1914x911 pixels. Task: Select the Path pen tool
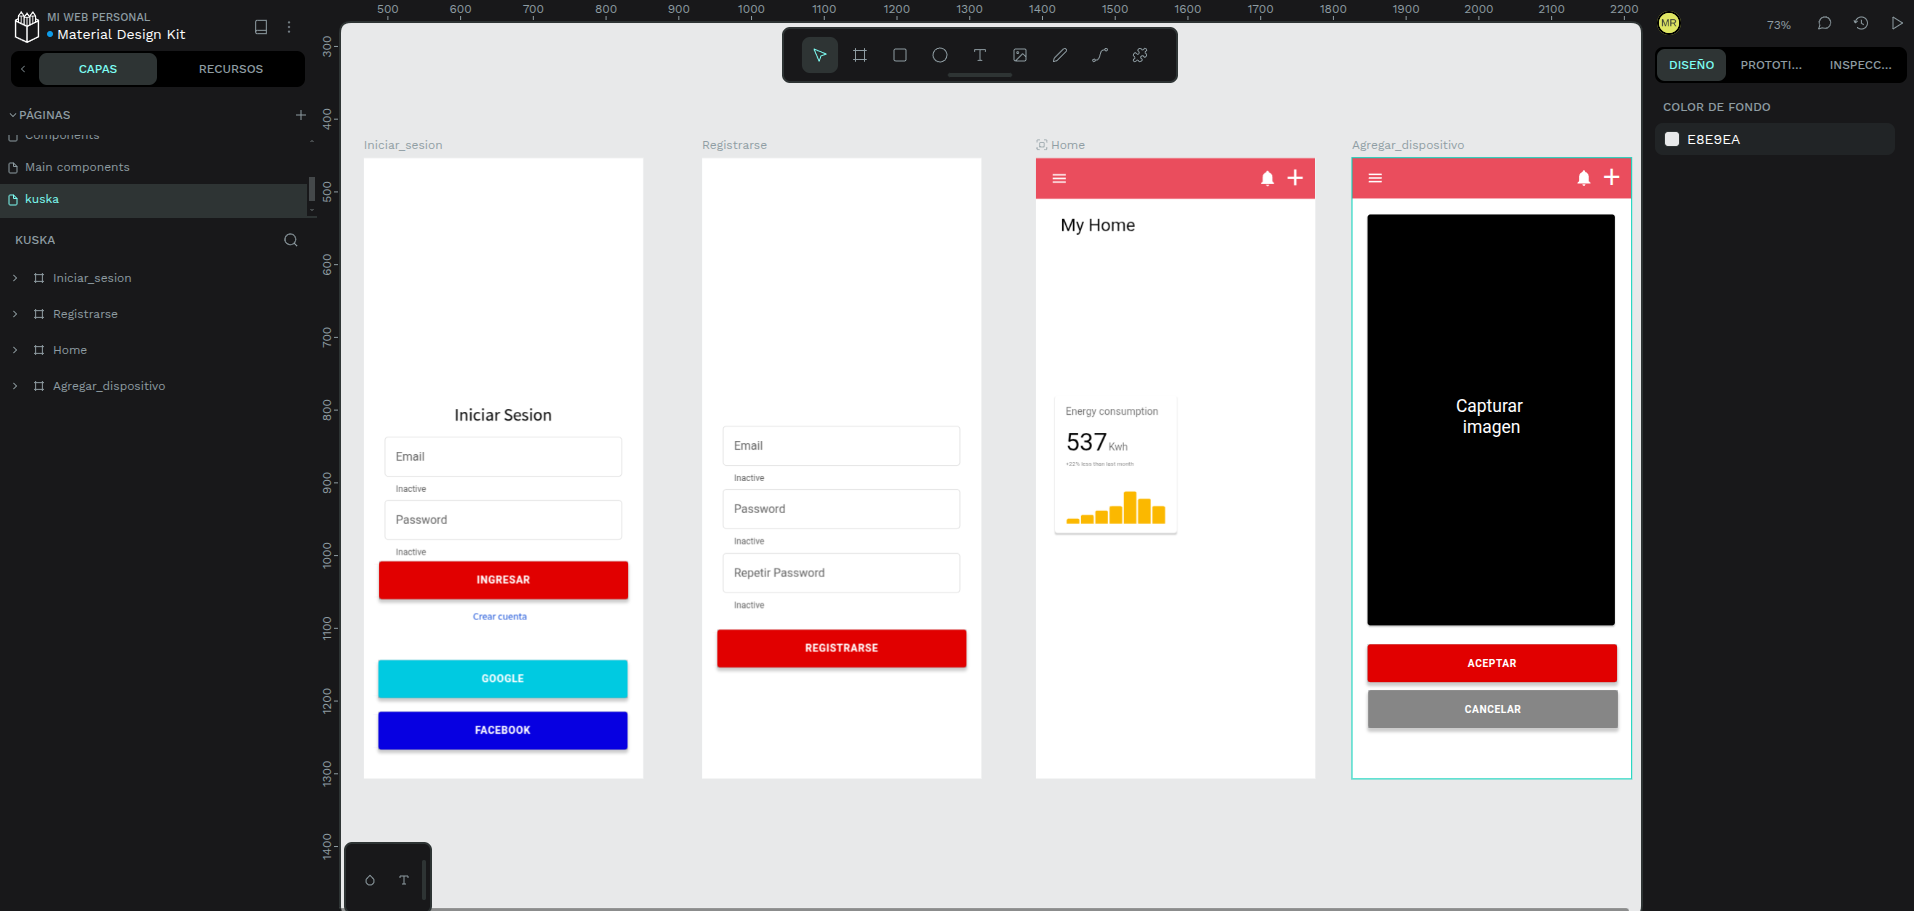(x=1099, y=55)
